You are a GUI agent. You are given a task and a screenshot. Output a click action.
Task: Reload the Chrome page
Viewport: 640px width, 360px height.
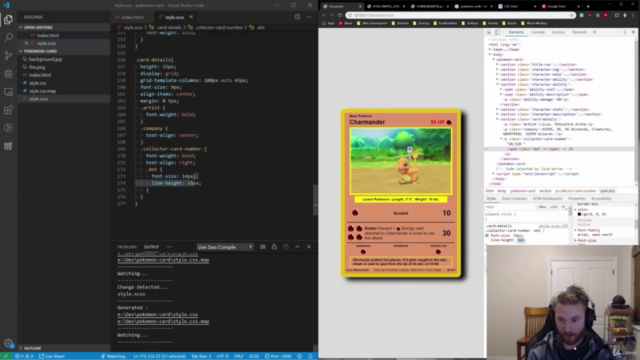tap(340, 15)
